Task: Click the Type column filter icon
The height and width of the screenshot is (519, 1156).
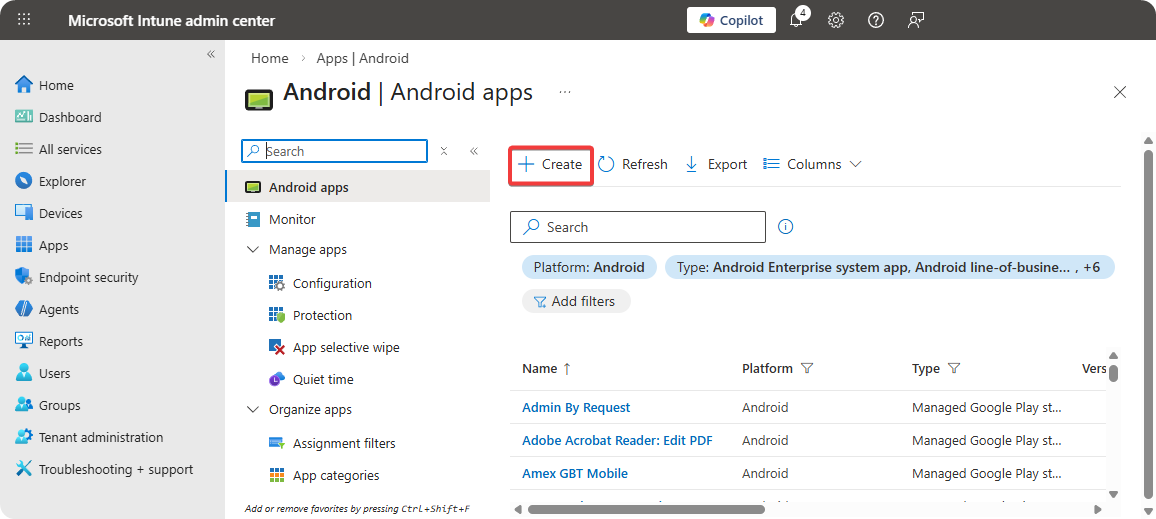Action: coord(954,369)
